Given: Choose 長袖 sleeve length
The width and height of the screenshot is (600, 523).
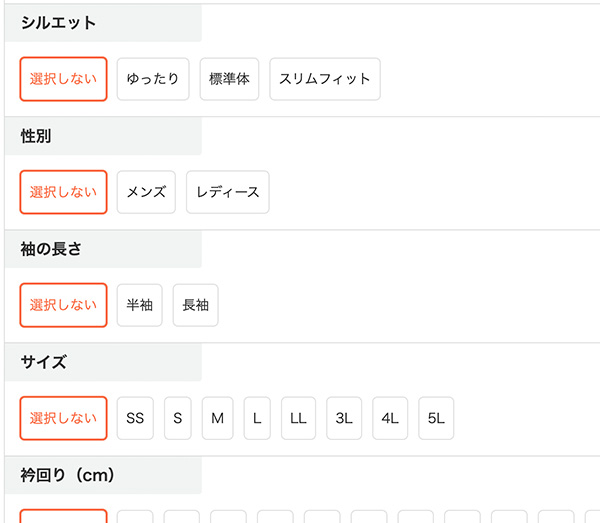Looking at the screenshot, I should tap(195, 305).
